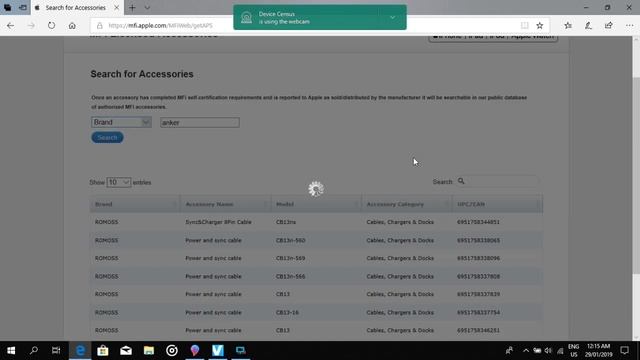Open the Favorites hub icon
Screen dimensions: 640x360
click(x=568, y=25)
